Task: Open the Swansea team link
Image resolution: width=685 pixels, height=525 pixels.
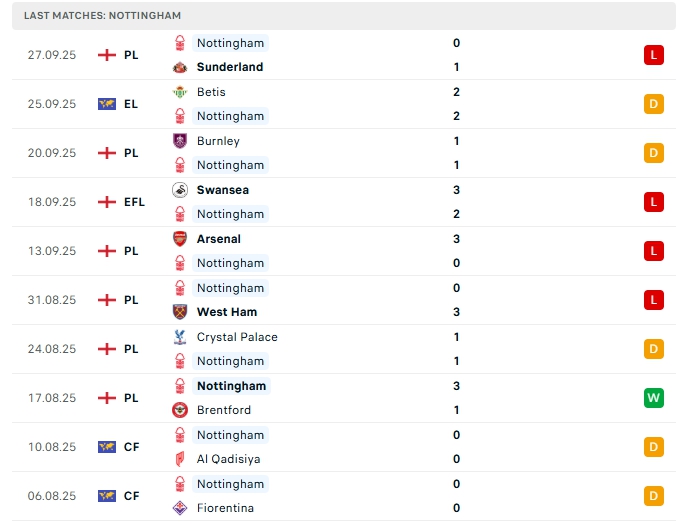Action: tap(223, 190)
